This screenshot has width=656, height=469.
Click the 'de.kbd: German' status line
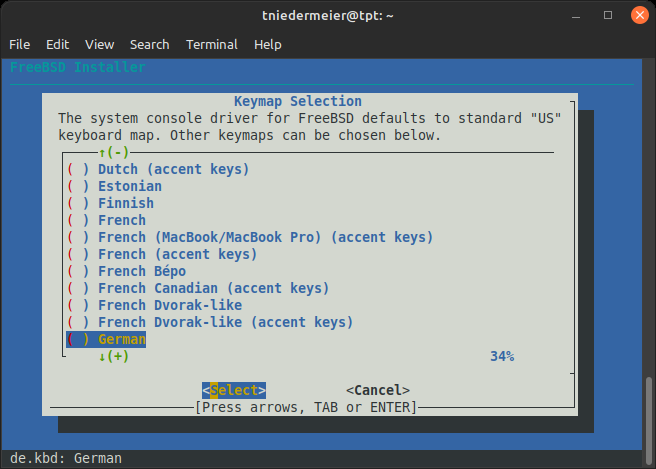[x=66, y=458]
